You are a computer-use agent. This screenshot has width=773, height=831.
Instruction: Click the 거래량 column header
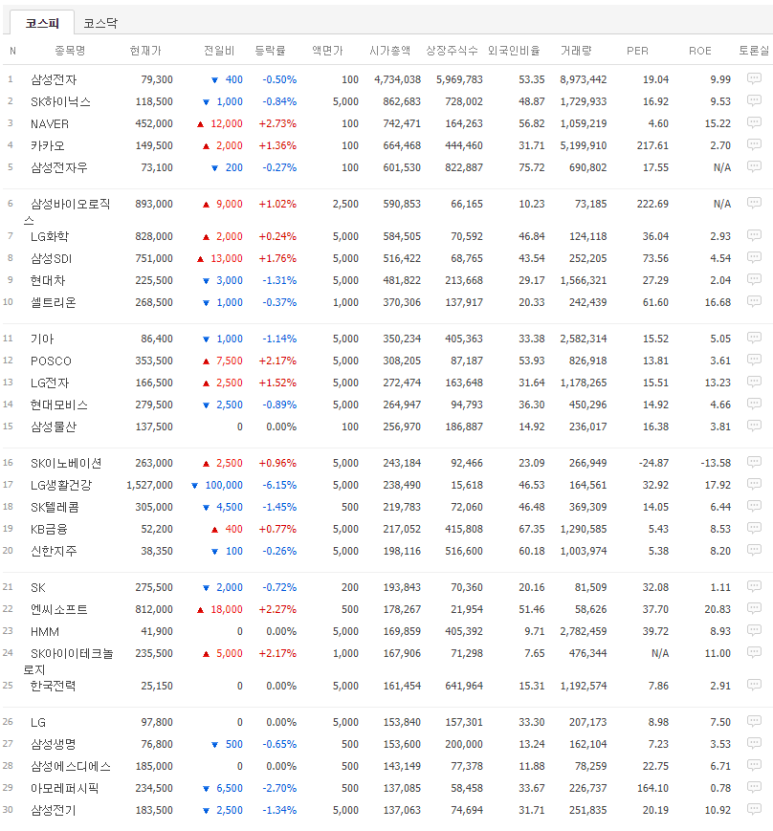pos(576,50)
